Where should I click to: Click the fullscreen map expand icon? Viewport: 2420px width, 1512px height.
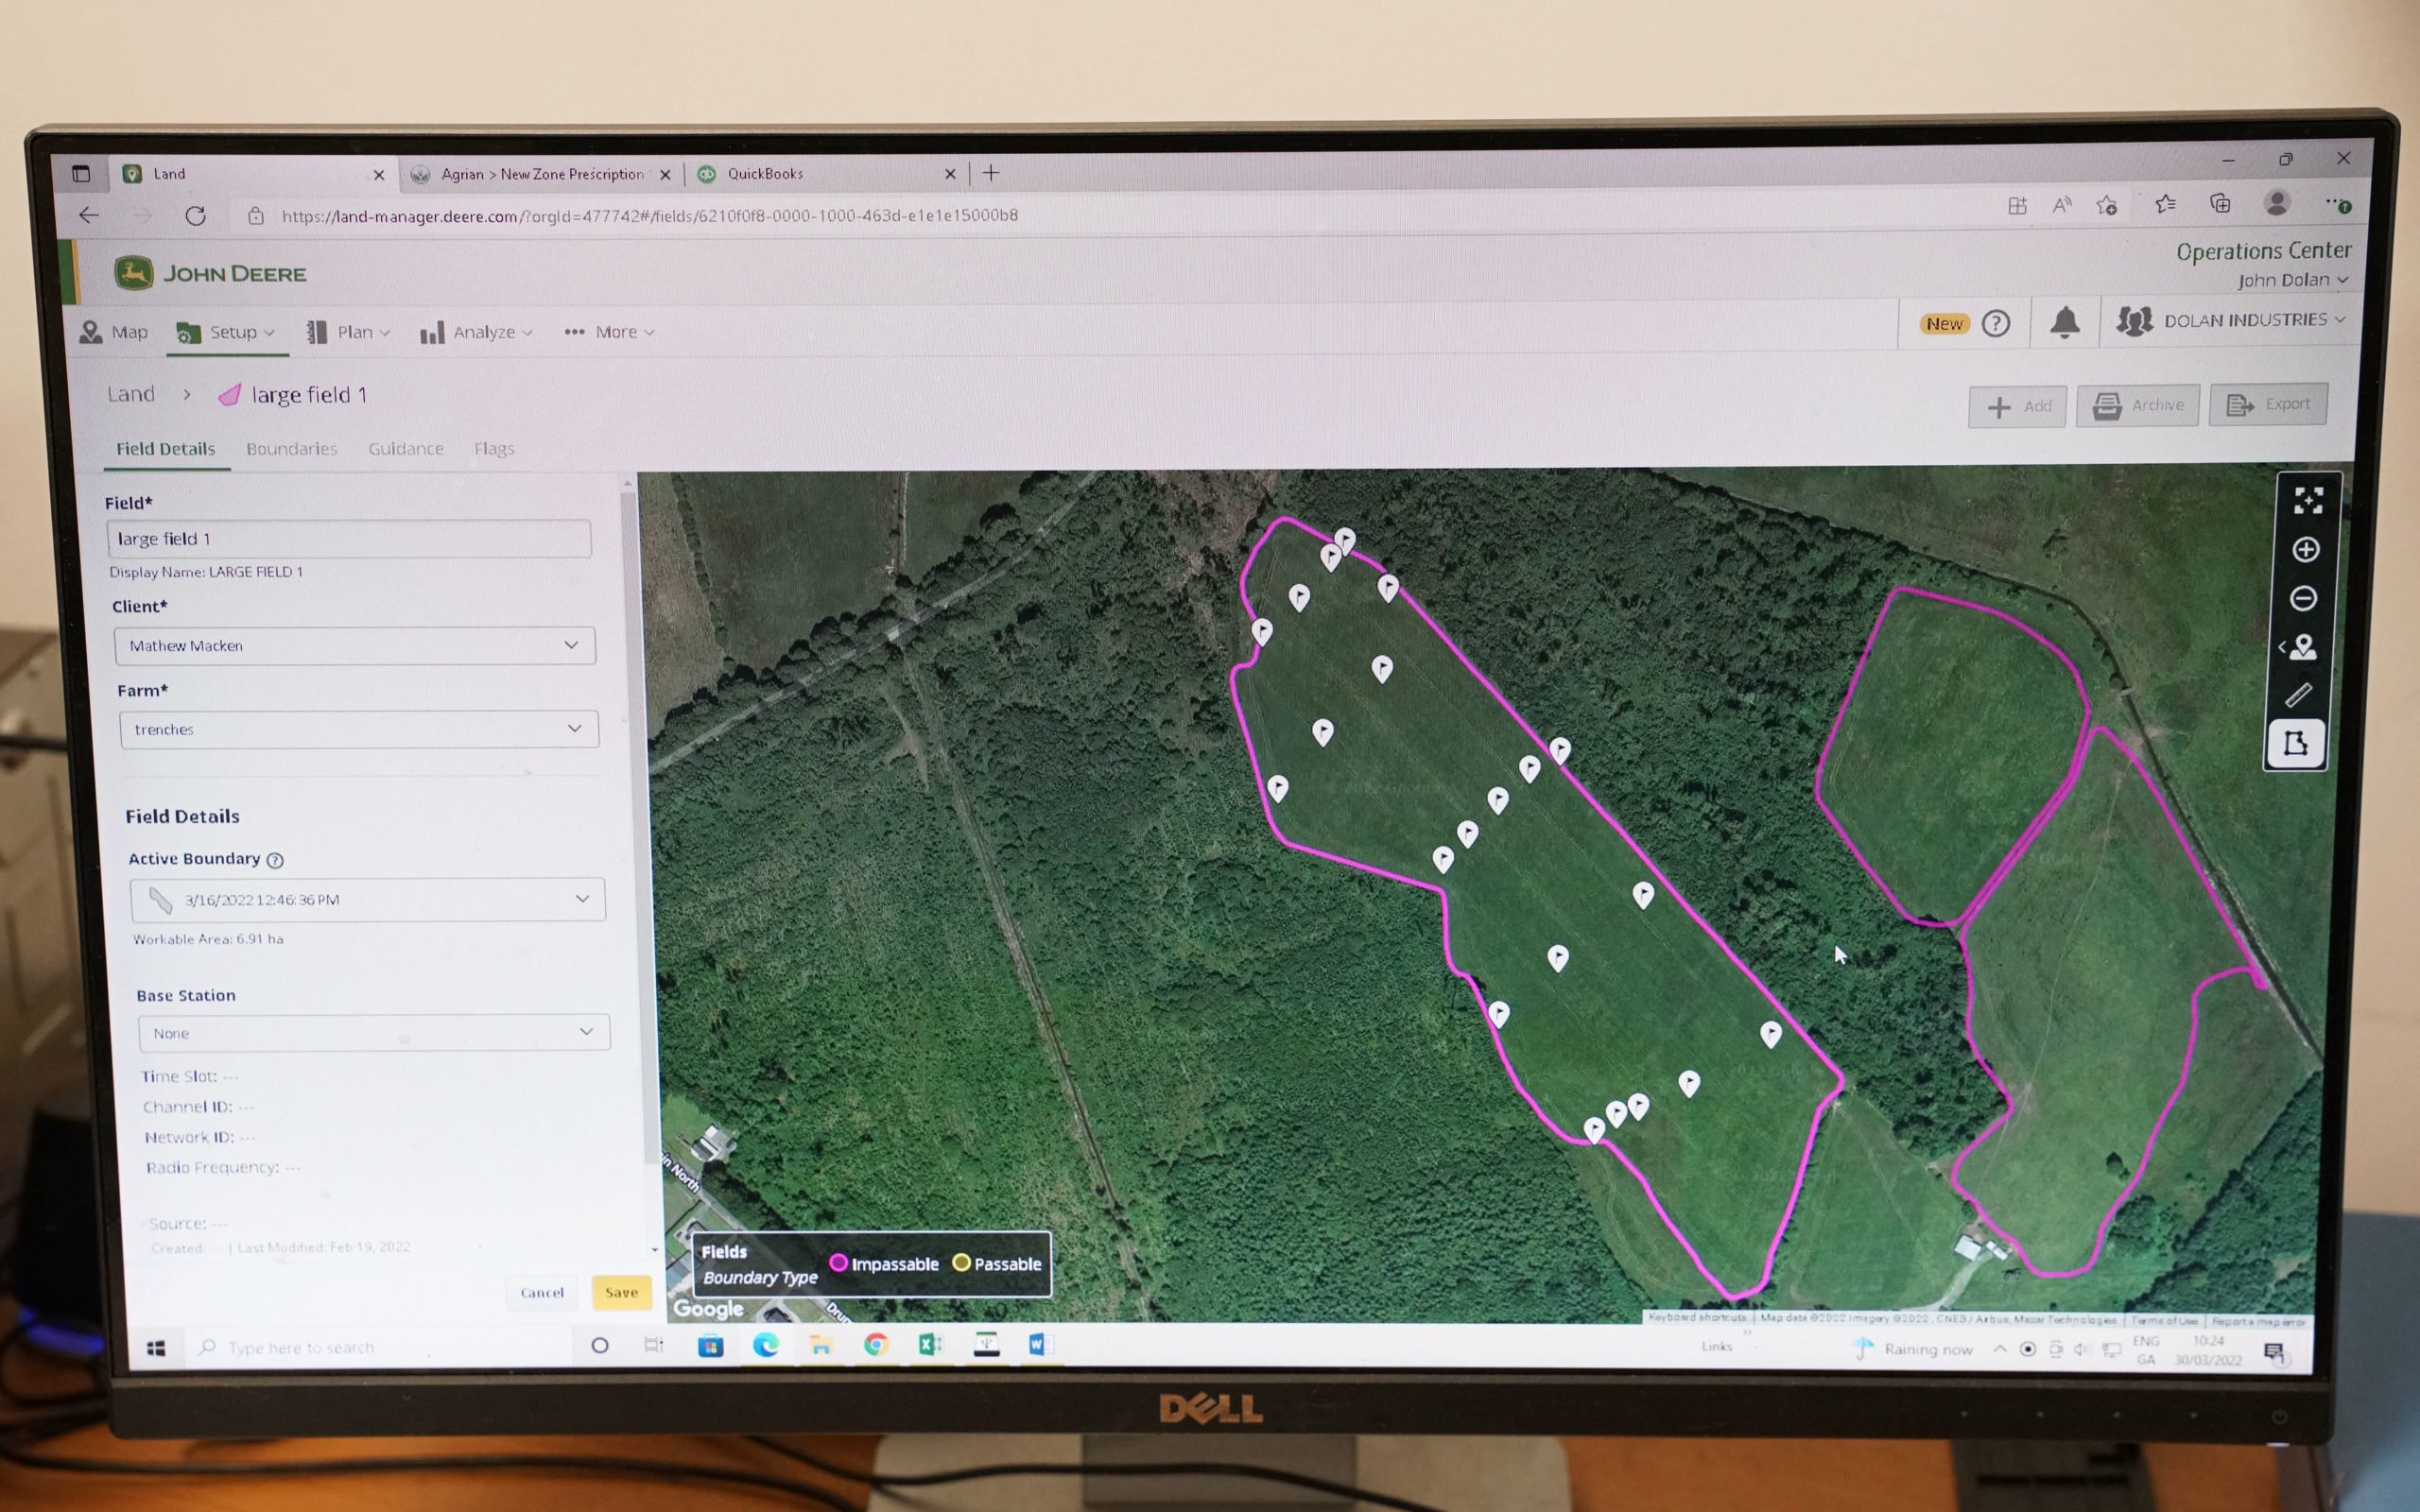(x=2308, y=500)
